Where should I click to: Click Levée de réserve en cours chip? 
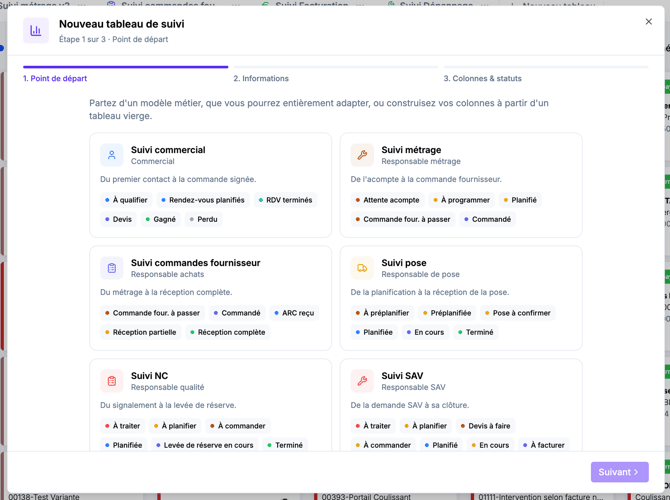205,445
